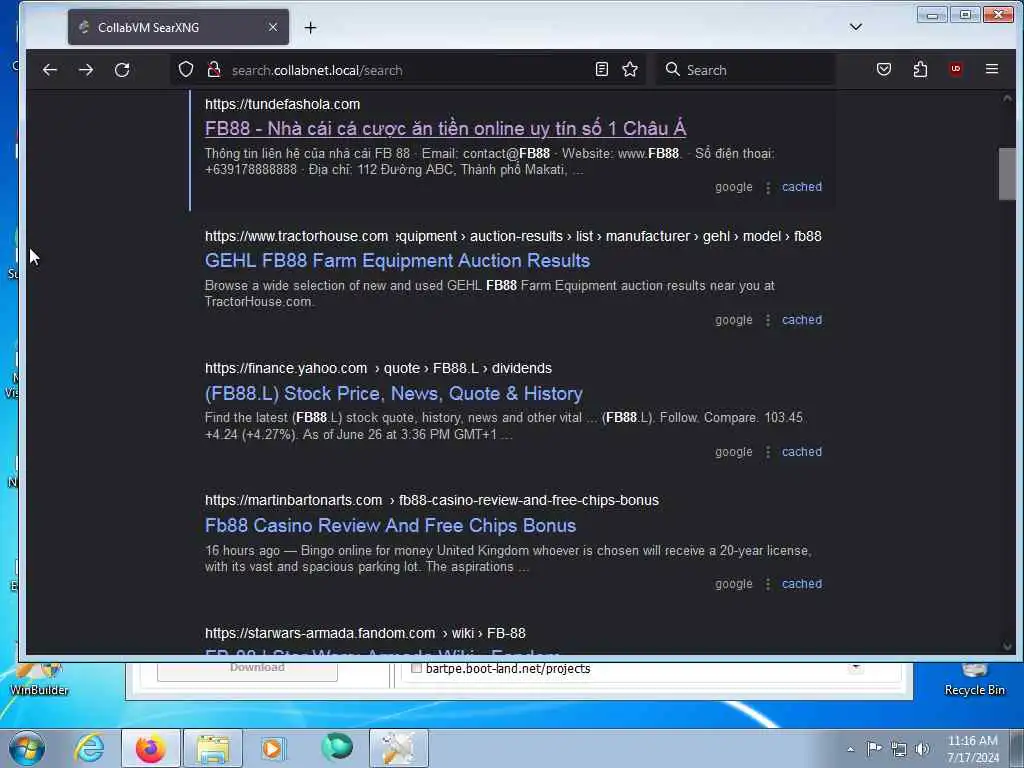Image resolution: width=1024 pixels, height=768 pixels.
Task: Switch to Firefox on the taskbar
Action: (150, 748)
